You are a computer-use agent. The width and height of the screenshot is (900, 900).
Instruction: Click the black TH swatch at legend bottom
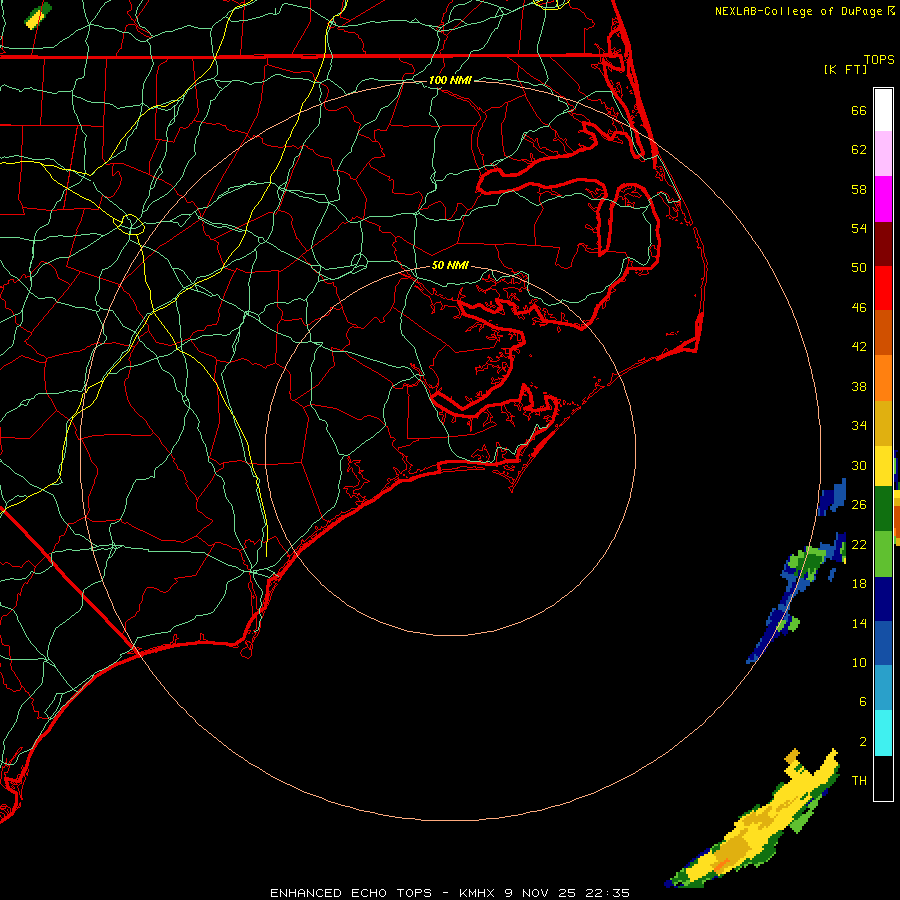pos(883,778)
